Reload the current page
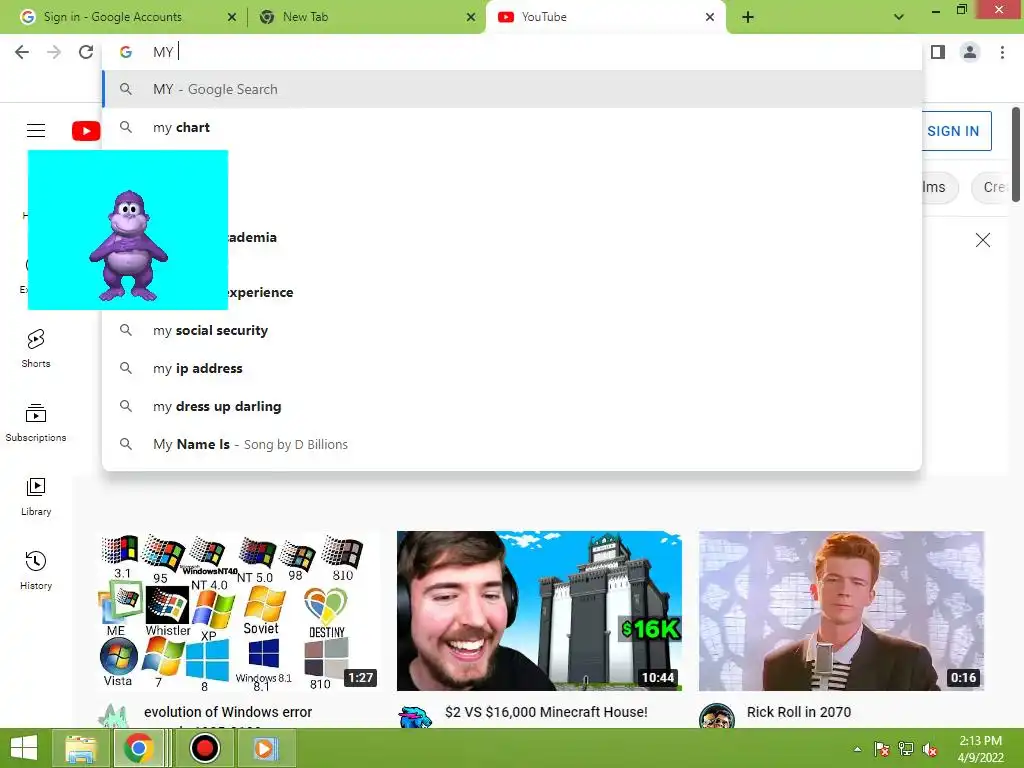Viewport: 1024px width, 768px height. pos(86,52)
